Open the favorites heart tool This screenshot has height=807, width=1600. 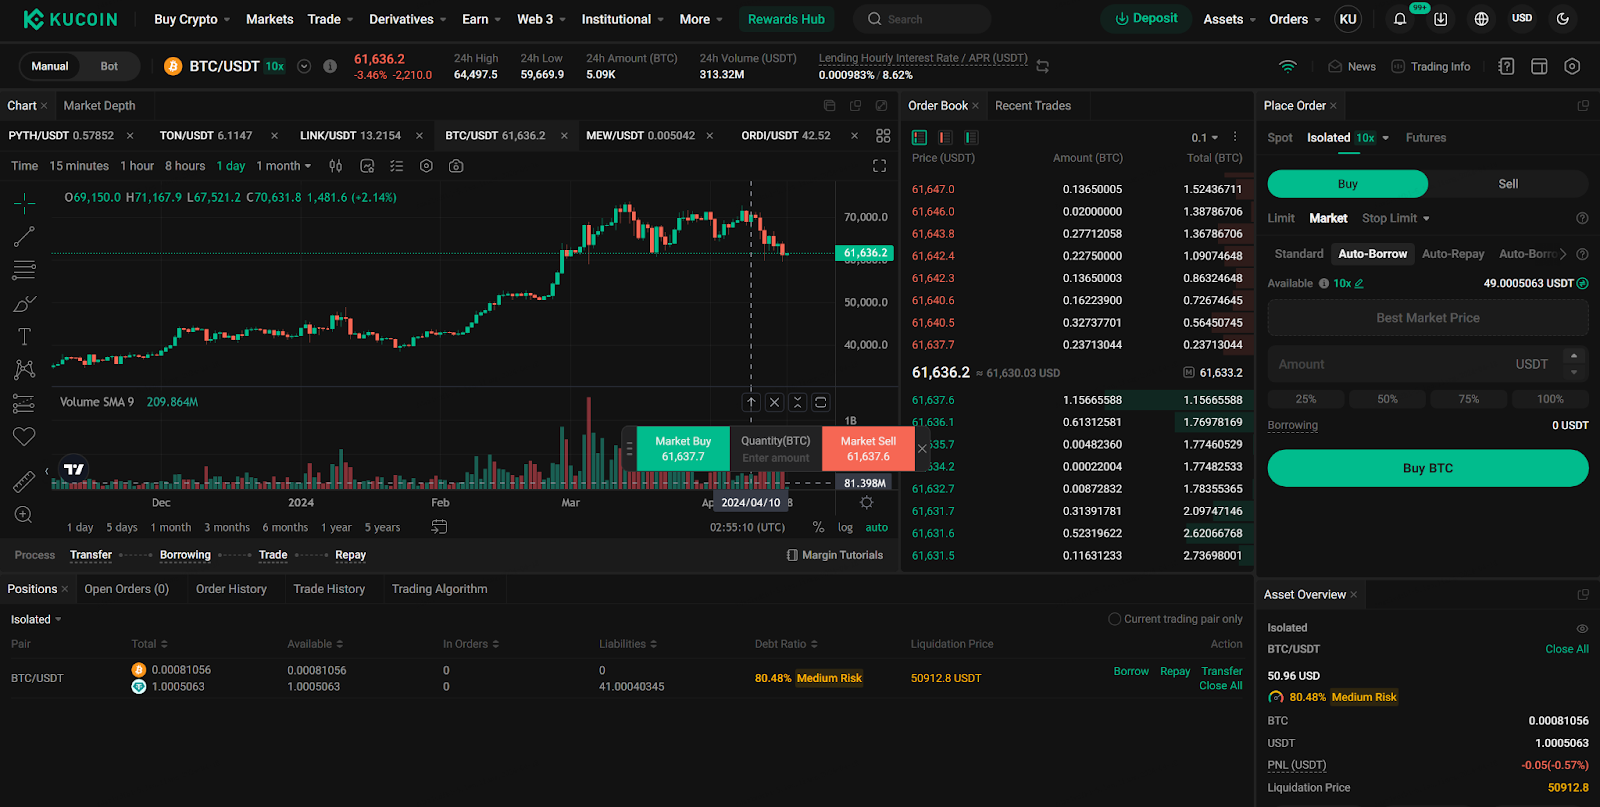24,436
